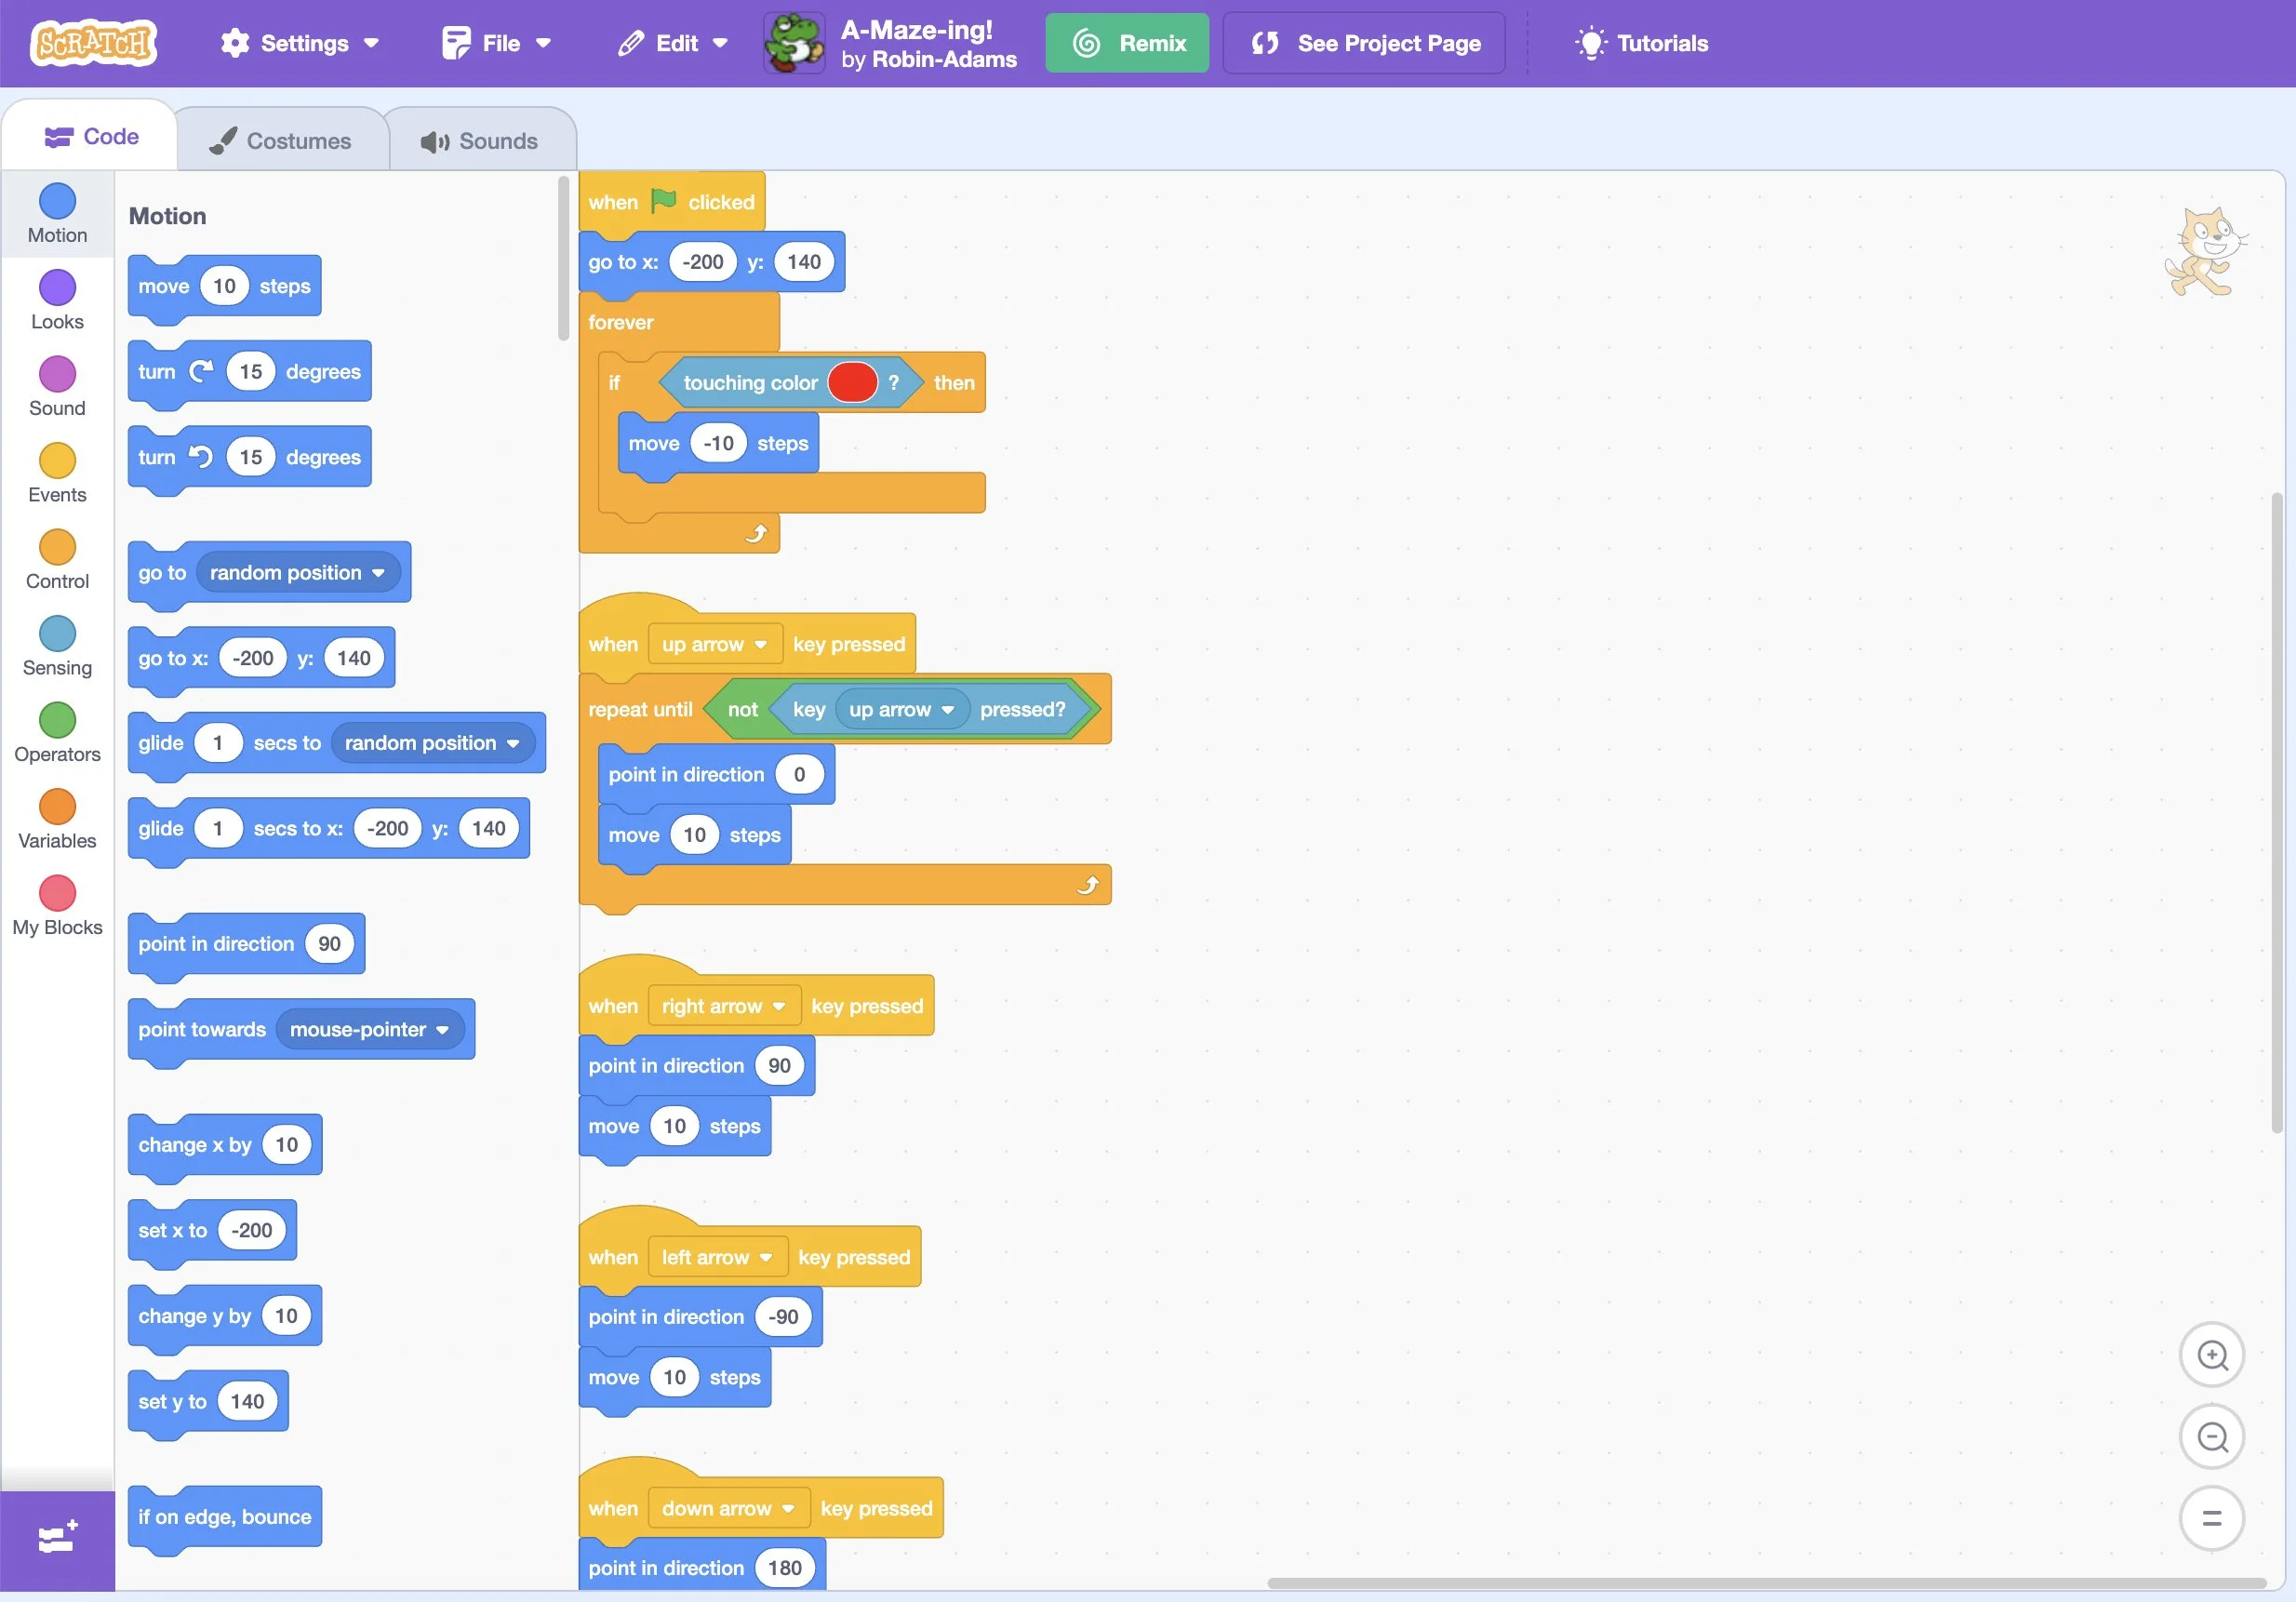Click the zoom in magnifier icon

2211,1355
